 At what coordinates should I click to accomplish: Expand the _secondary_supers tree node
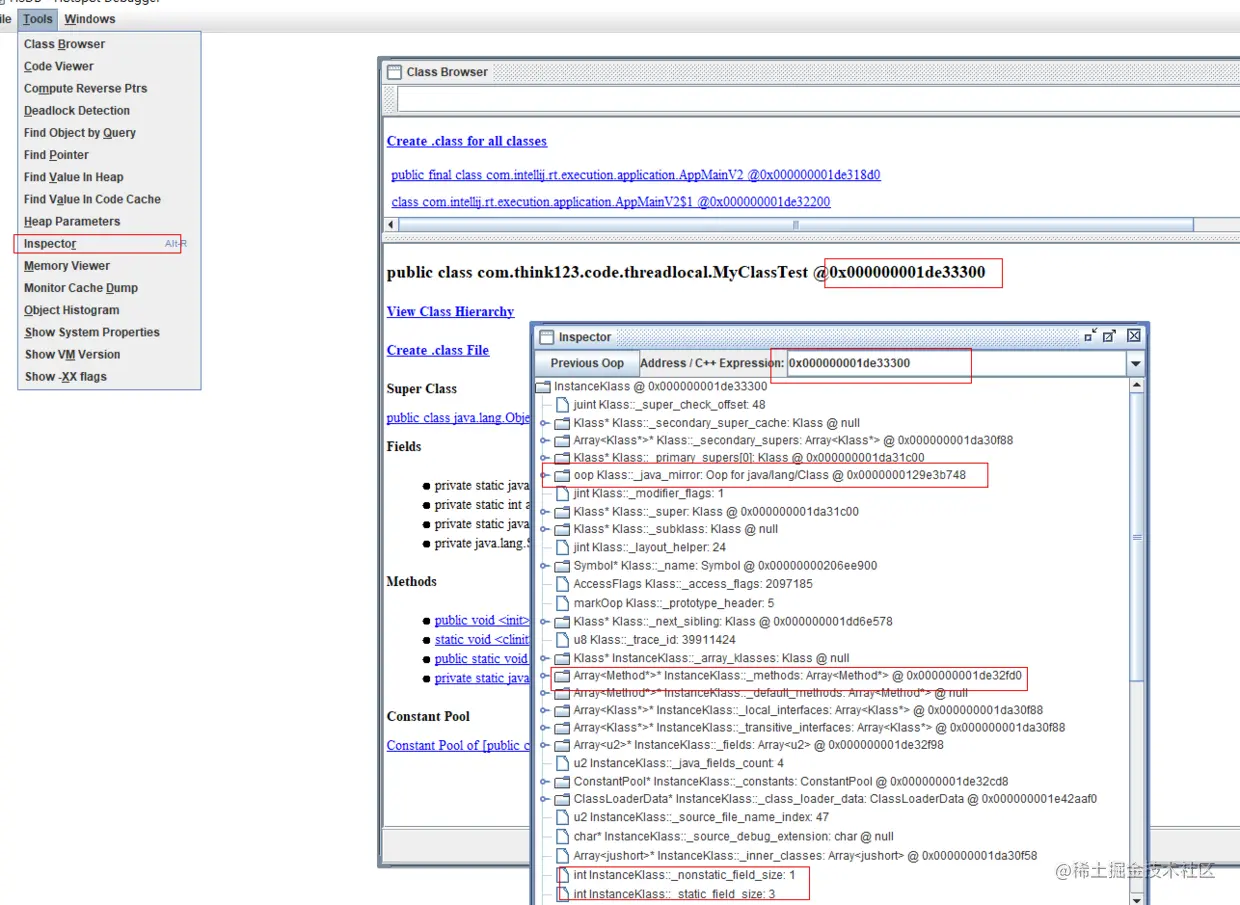click(544, 441)
